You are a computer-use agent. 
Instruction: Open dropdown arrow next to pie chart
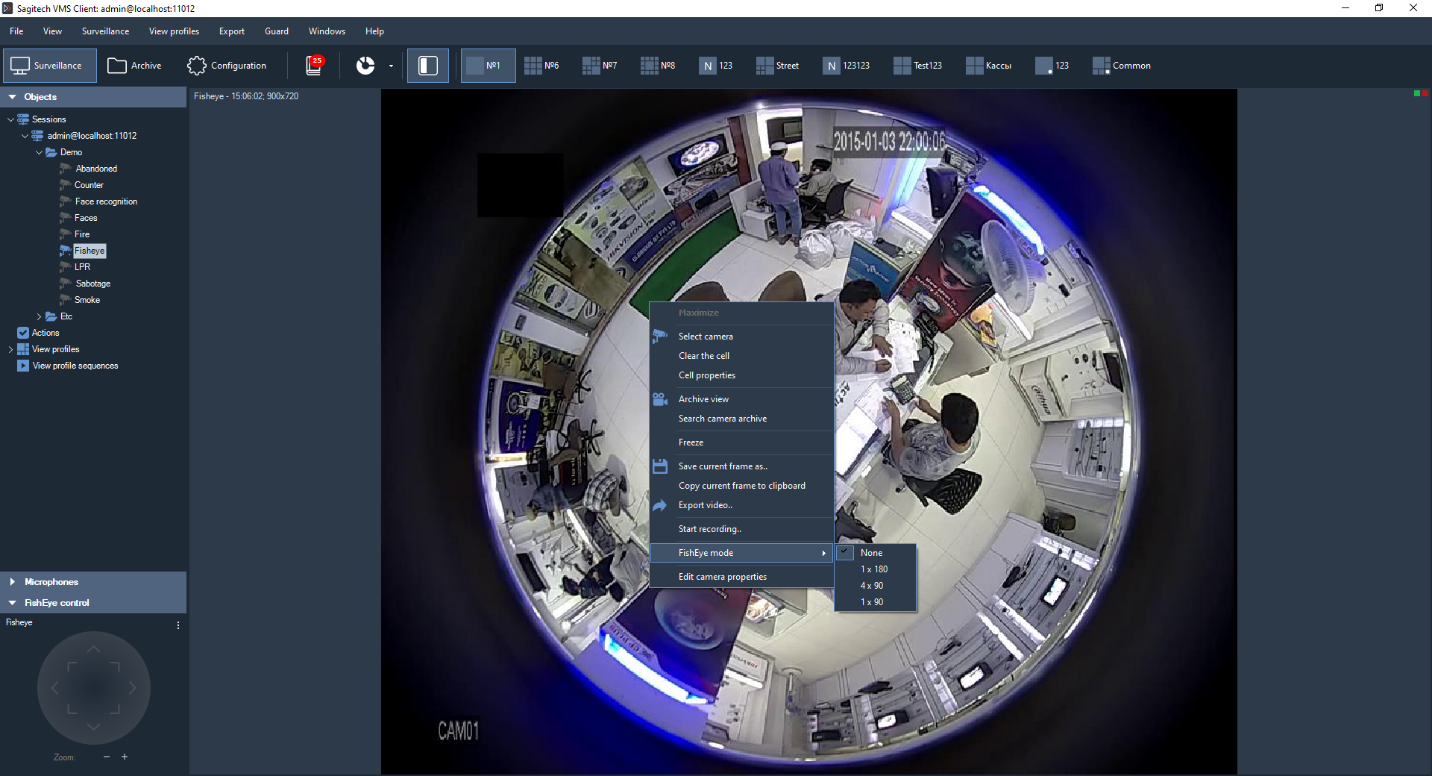(390, 66)
